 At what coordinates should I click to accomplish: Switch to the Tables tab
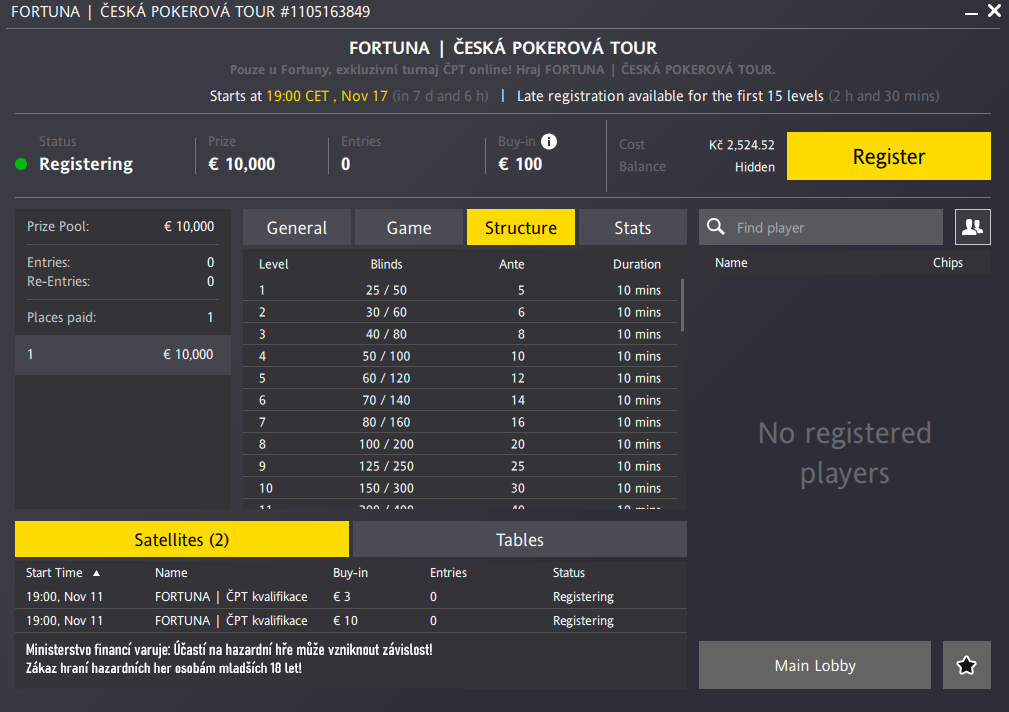click(520, 539)
